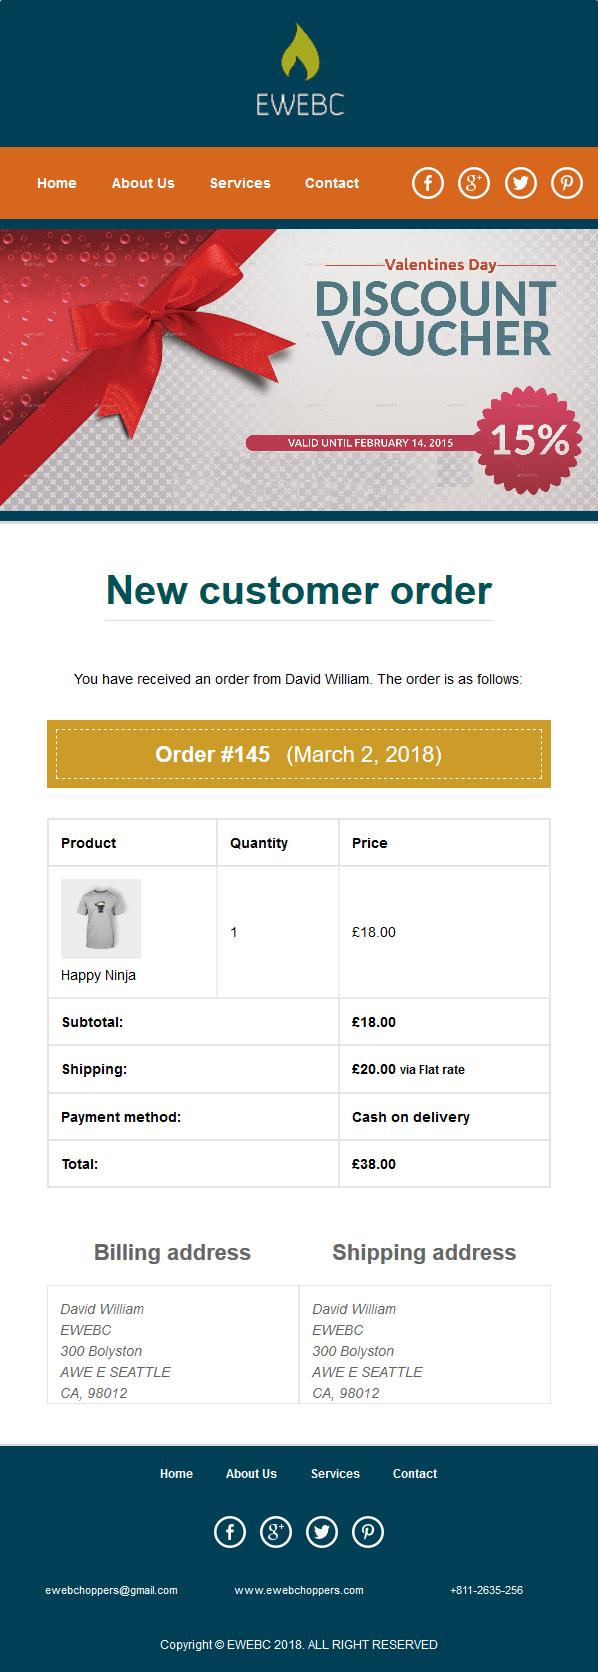Open the ewebchoppers@gmail.com email link
Viewport: 598px width, 1672px height.
coord(111,1590)
